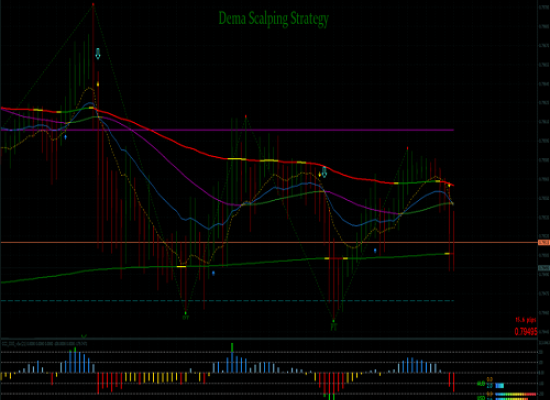Select the green up-arrow at the lowest swing low
The width and height of the screenshot is (550, 400).
(x=334, y=321)
